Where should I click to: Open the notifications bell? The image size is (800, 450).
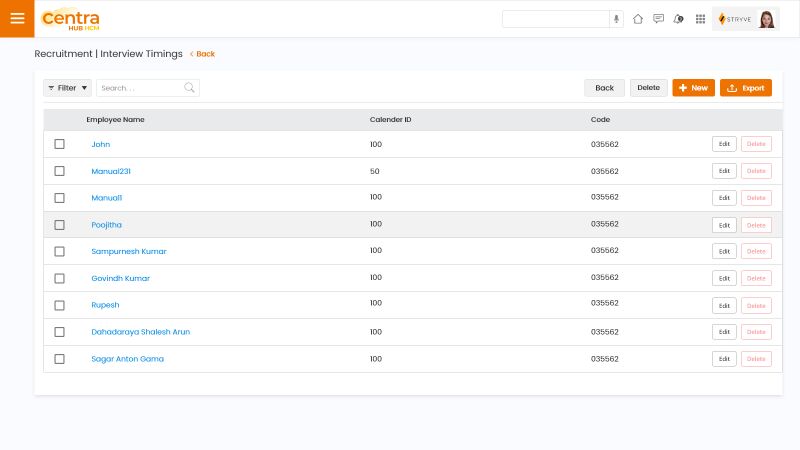pyautogui.click(x=679, y=19)
